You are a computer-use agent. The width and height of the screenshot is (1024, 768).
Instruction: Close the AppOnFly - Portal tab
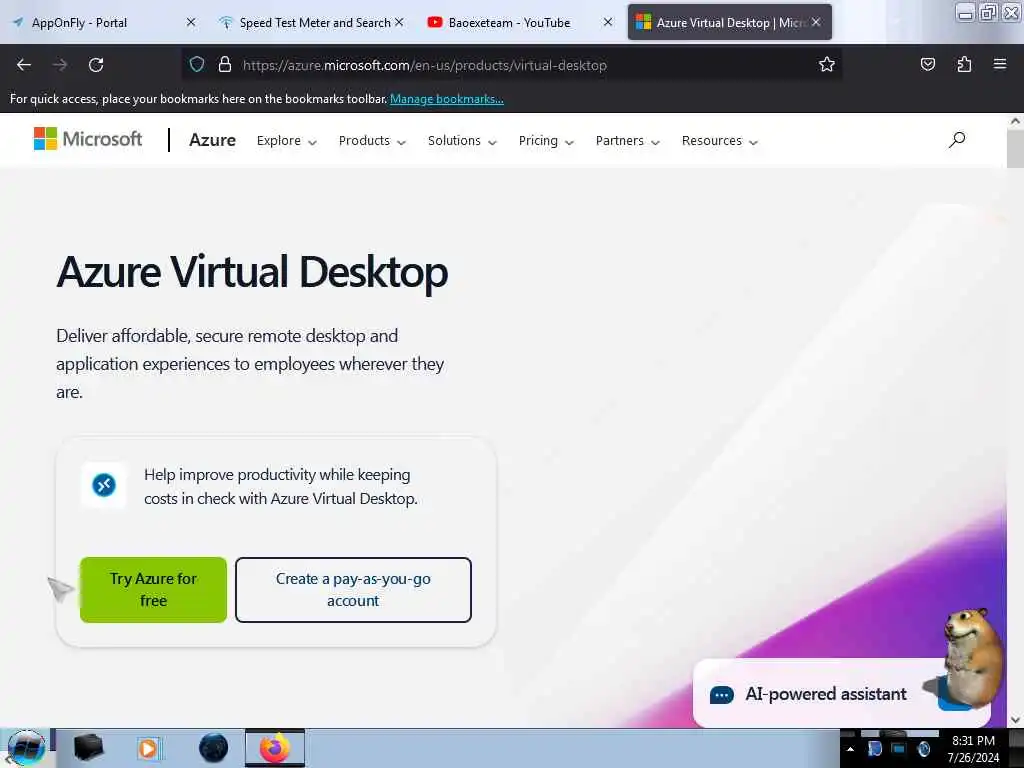[191, 22]
